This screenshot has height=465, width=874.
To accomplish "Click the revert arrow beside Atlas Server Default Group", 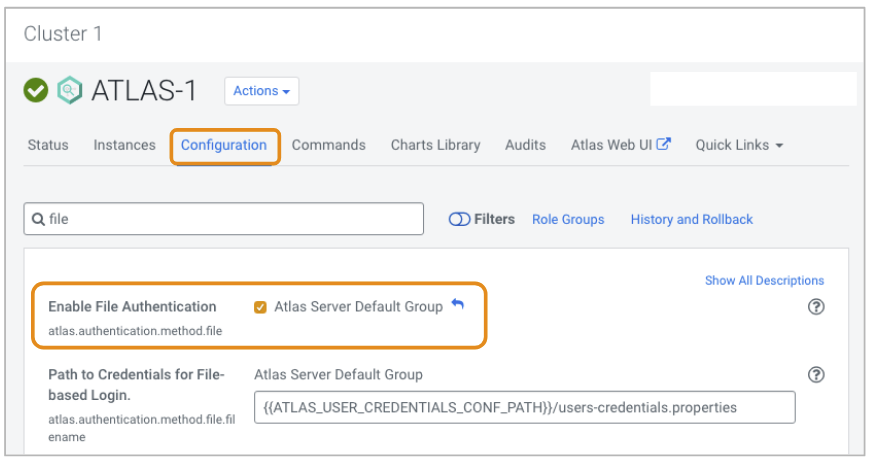I will (458, 305).
